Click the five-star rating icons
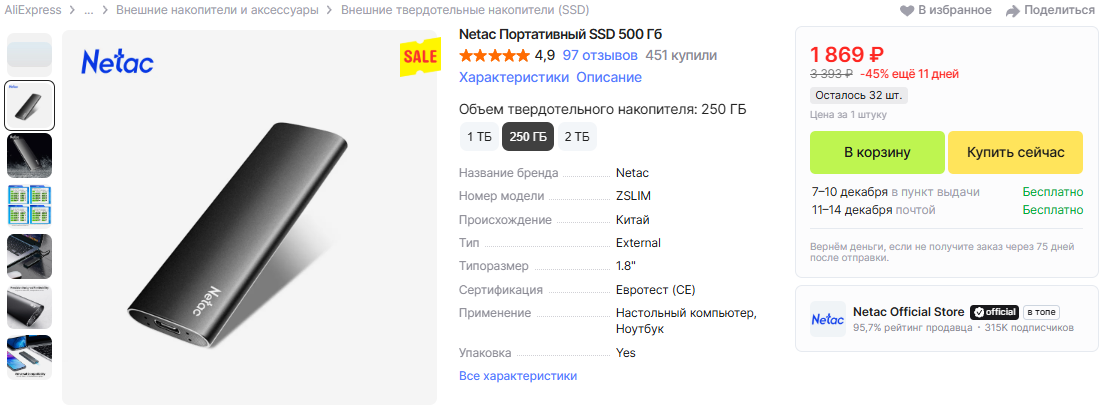 click(x=494, y=55)
